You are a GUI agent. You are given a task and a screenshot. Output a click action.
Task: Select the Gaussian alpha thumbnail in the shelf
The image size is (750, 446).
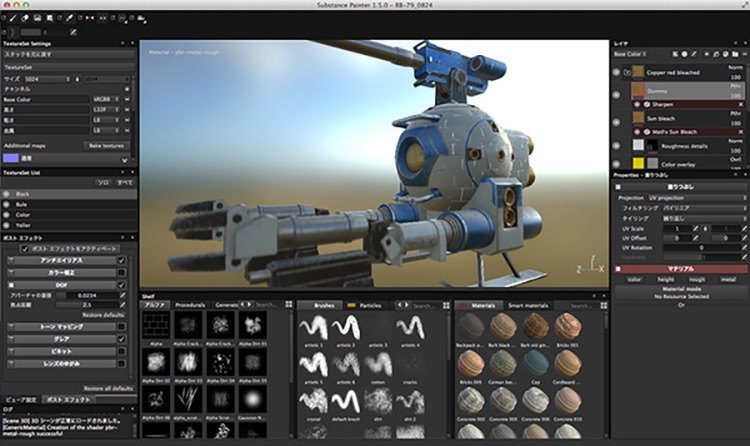pyautogui.click(x=253, y=399)
